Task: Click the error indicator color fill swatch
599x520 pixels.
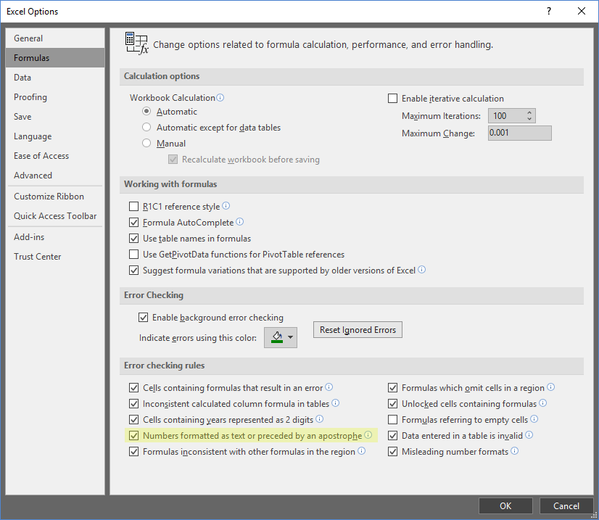Action: (277, 337)
